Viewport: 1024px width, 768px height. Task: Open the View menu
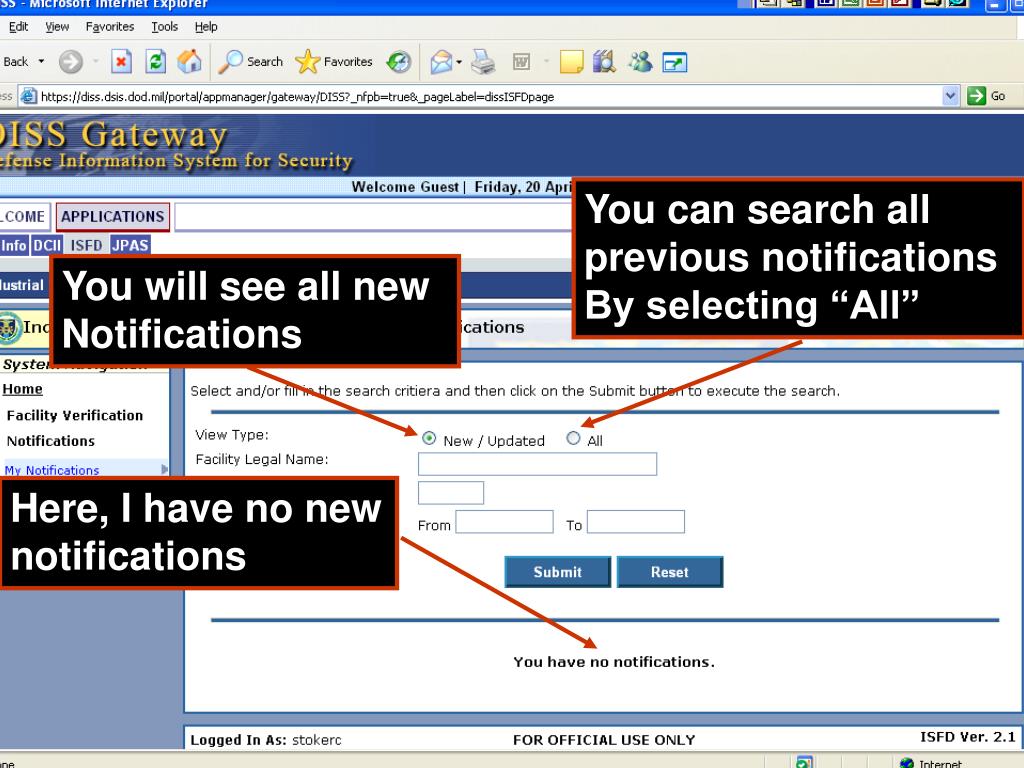coord(57,27)
